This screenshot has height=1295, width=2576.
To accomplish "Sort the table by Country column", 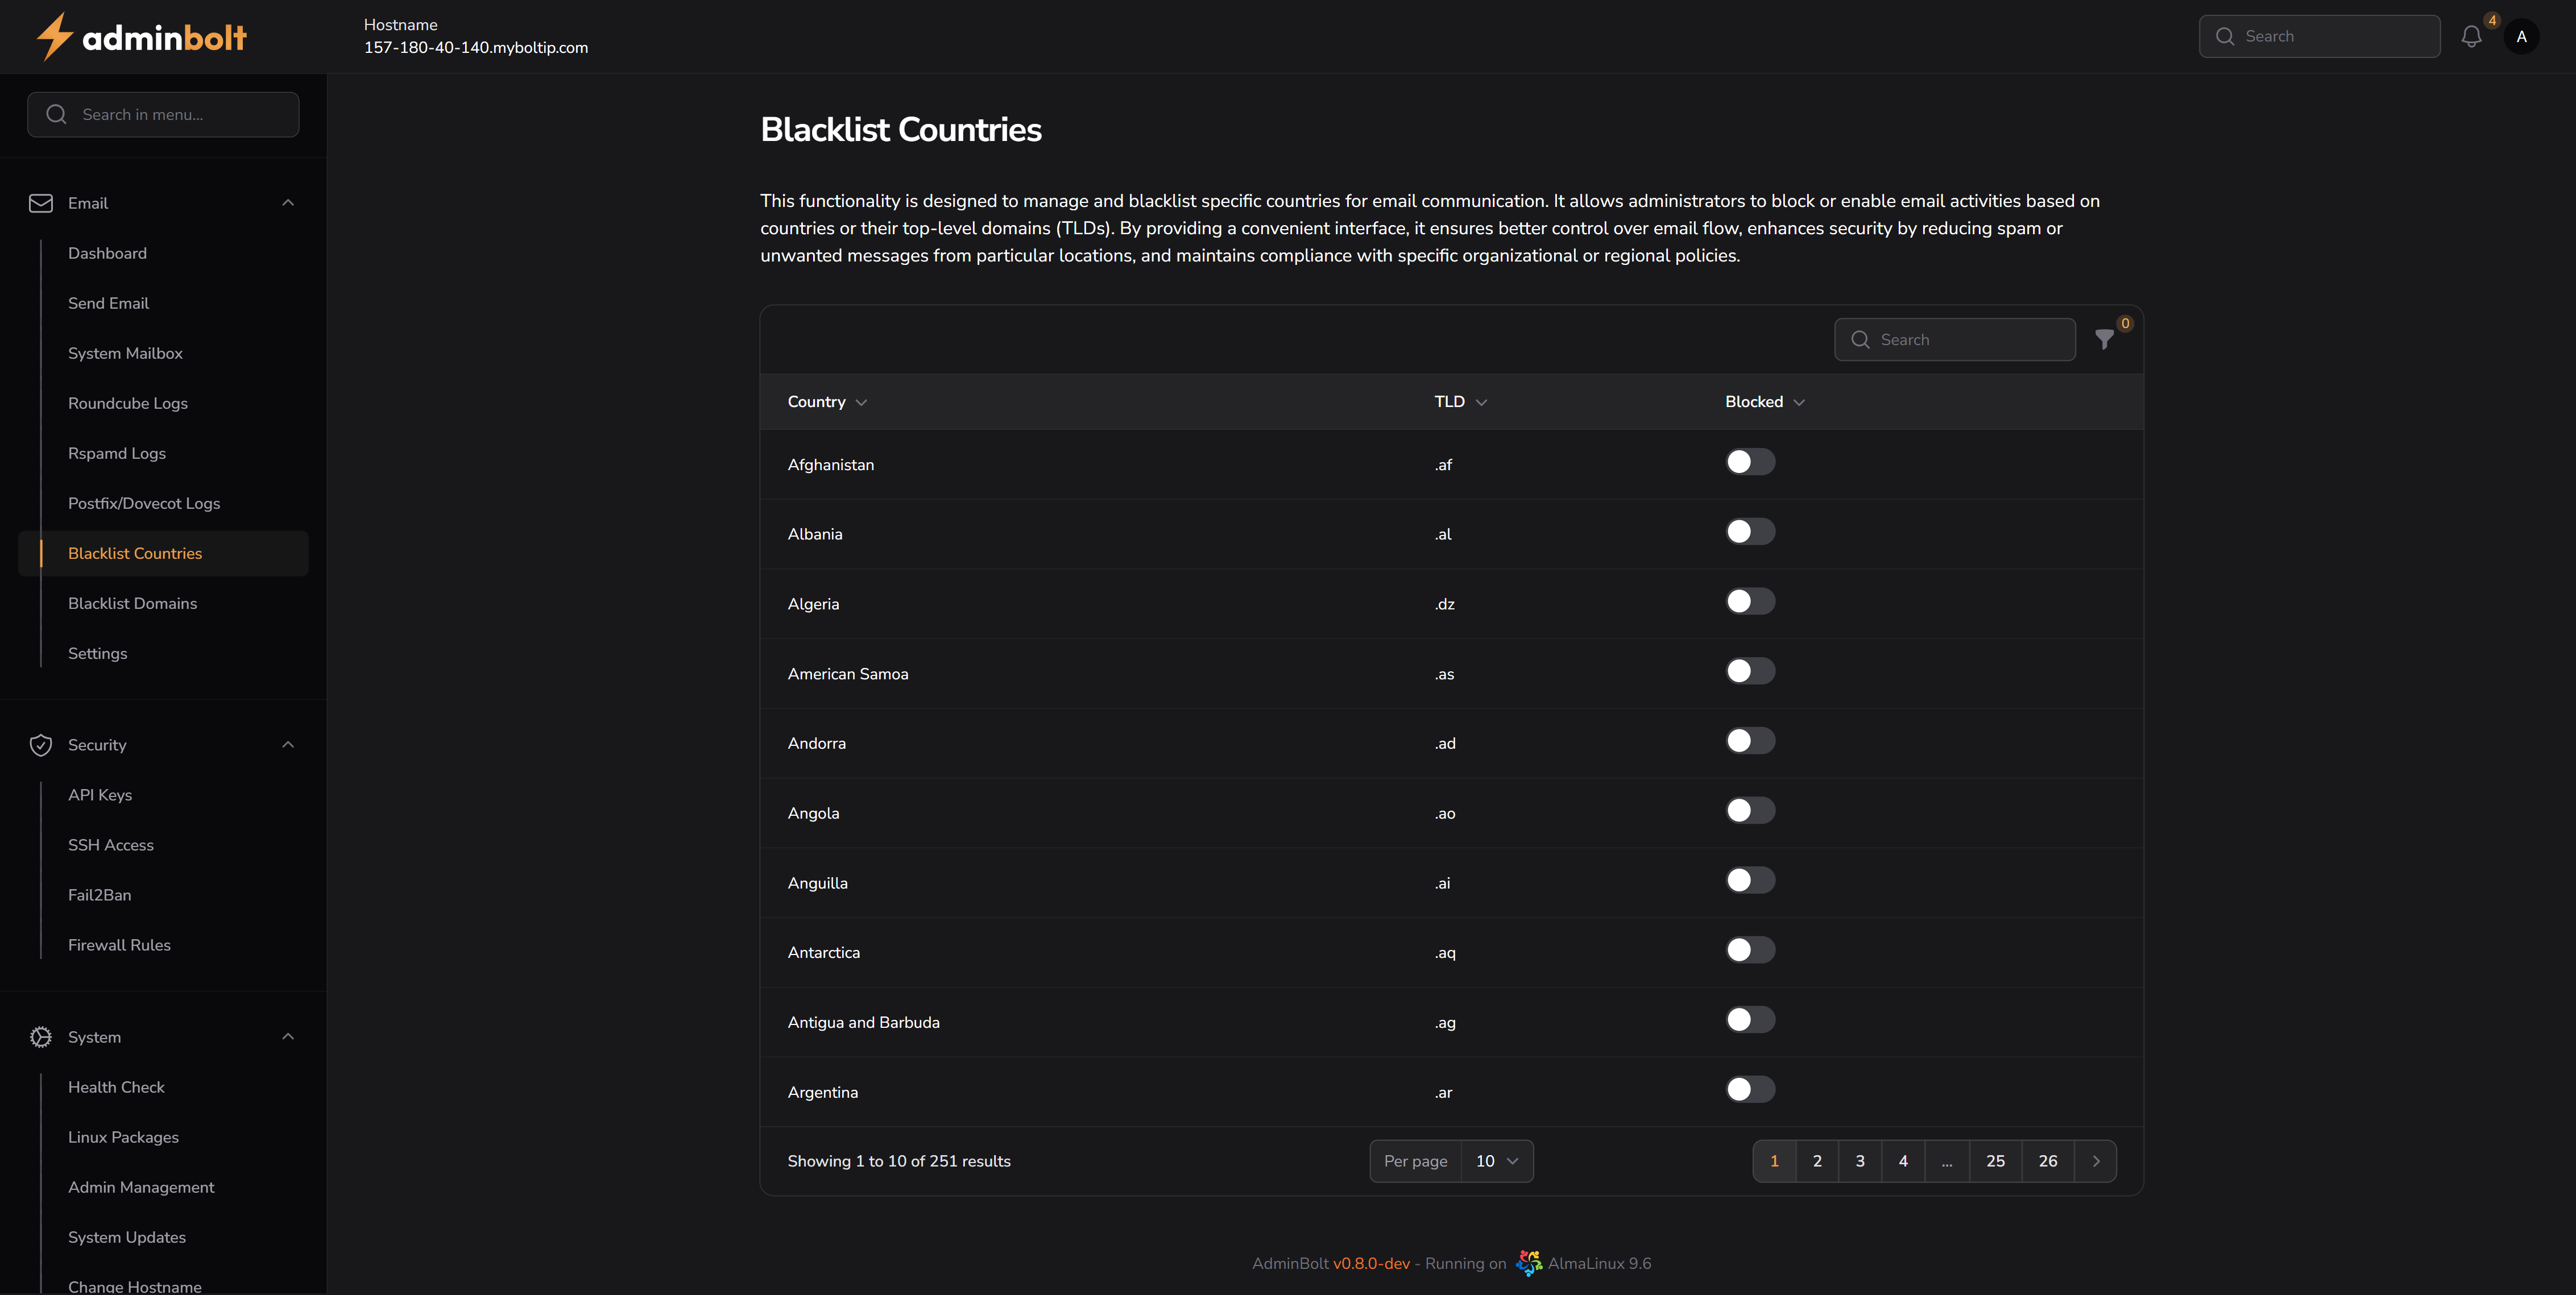I will 826,401.
